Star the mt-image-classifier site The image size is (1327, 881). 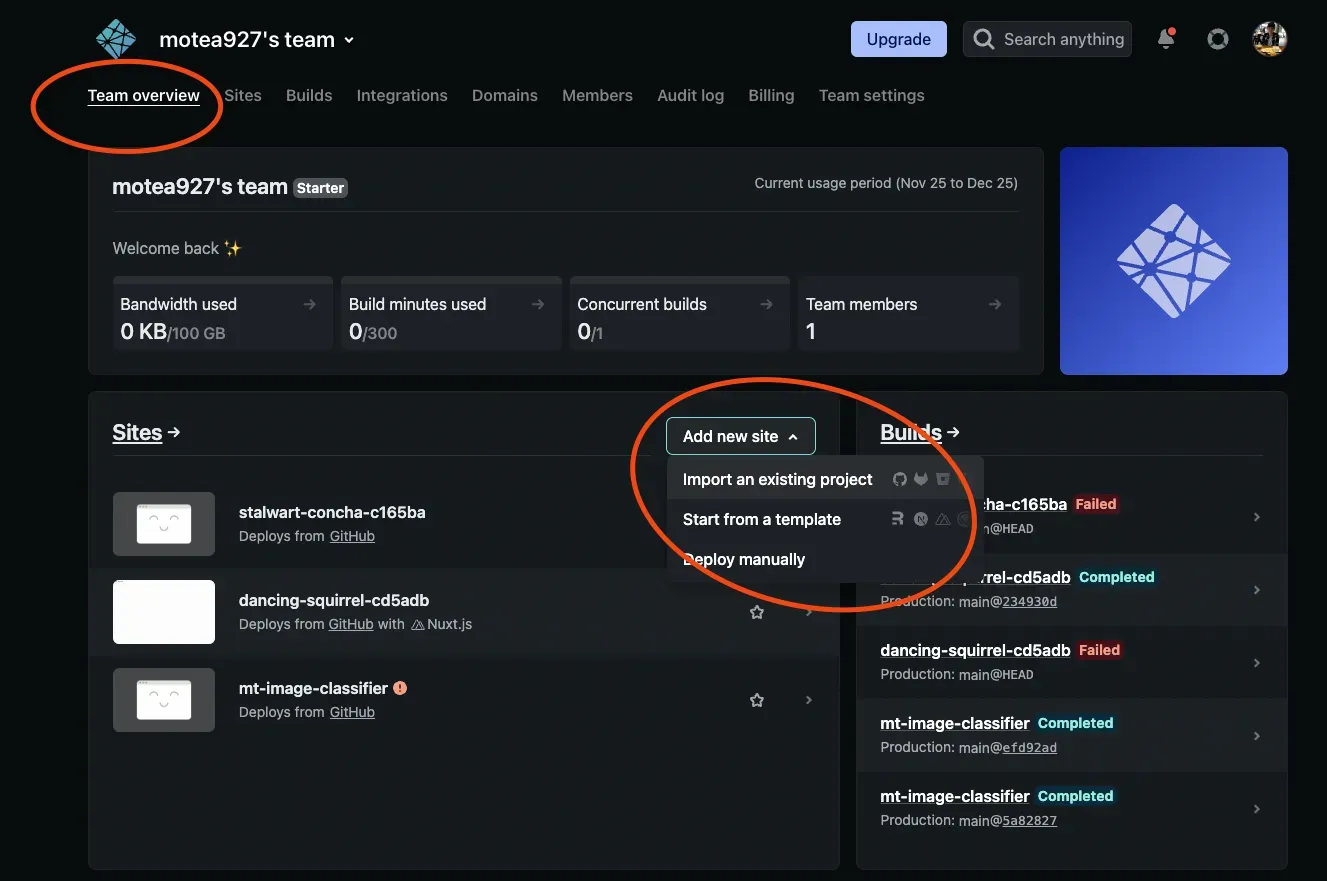coord(757,700)
